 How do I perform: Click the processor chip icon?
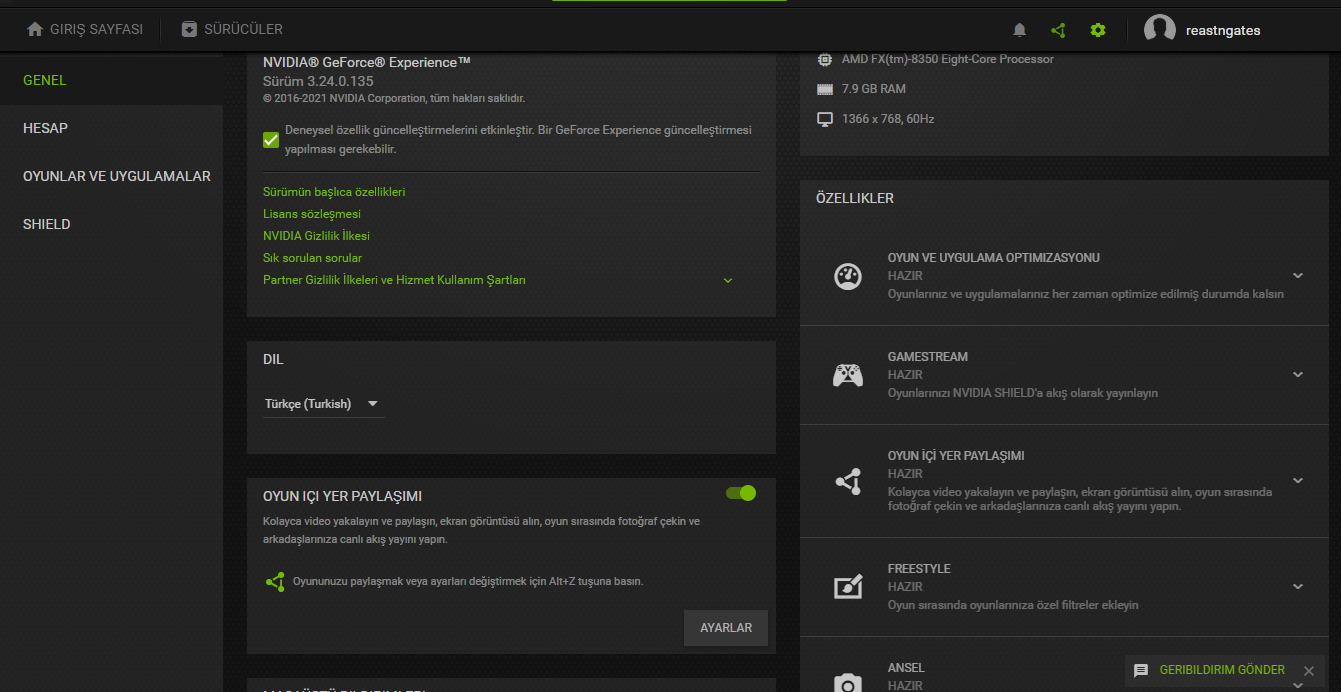(x=825, y=59)
